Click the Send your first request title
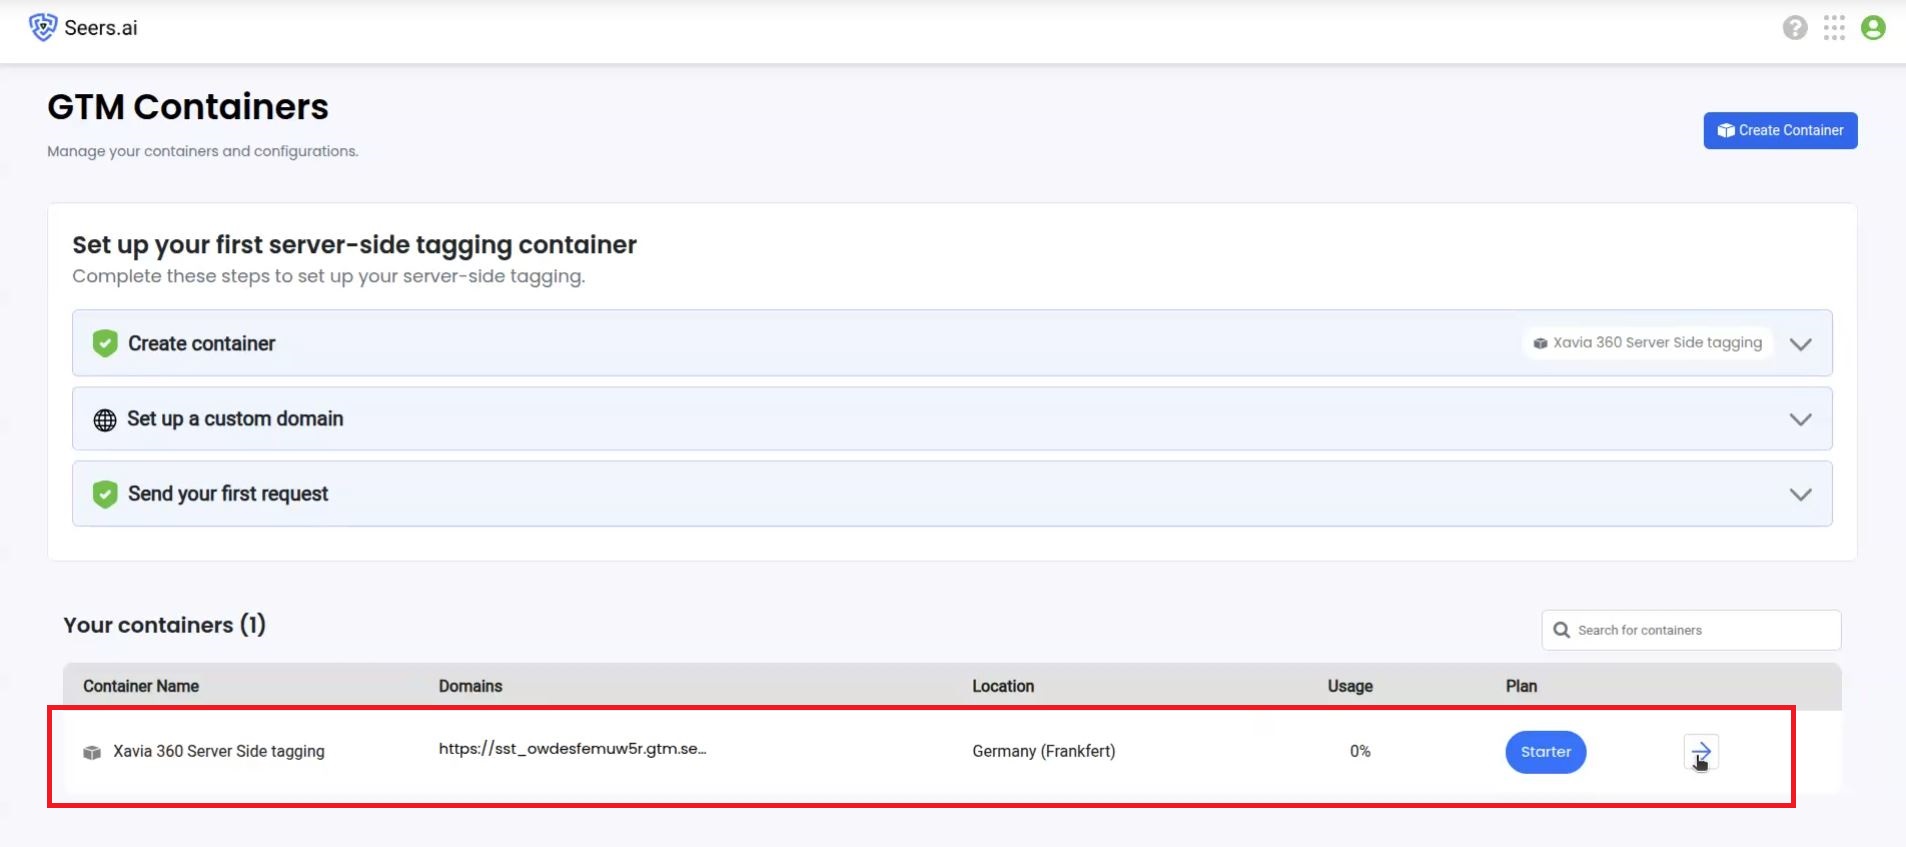 [x=228, y=494]
